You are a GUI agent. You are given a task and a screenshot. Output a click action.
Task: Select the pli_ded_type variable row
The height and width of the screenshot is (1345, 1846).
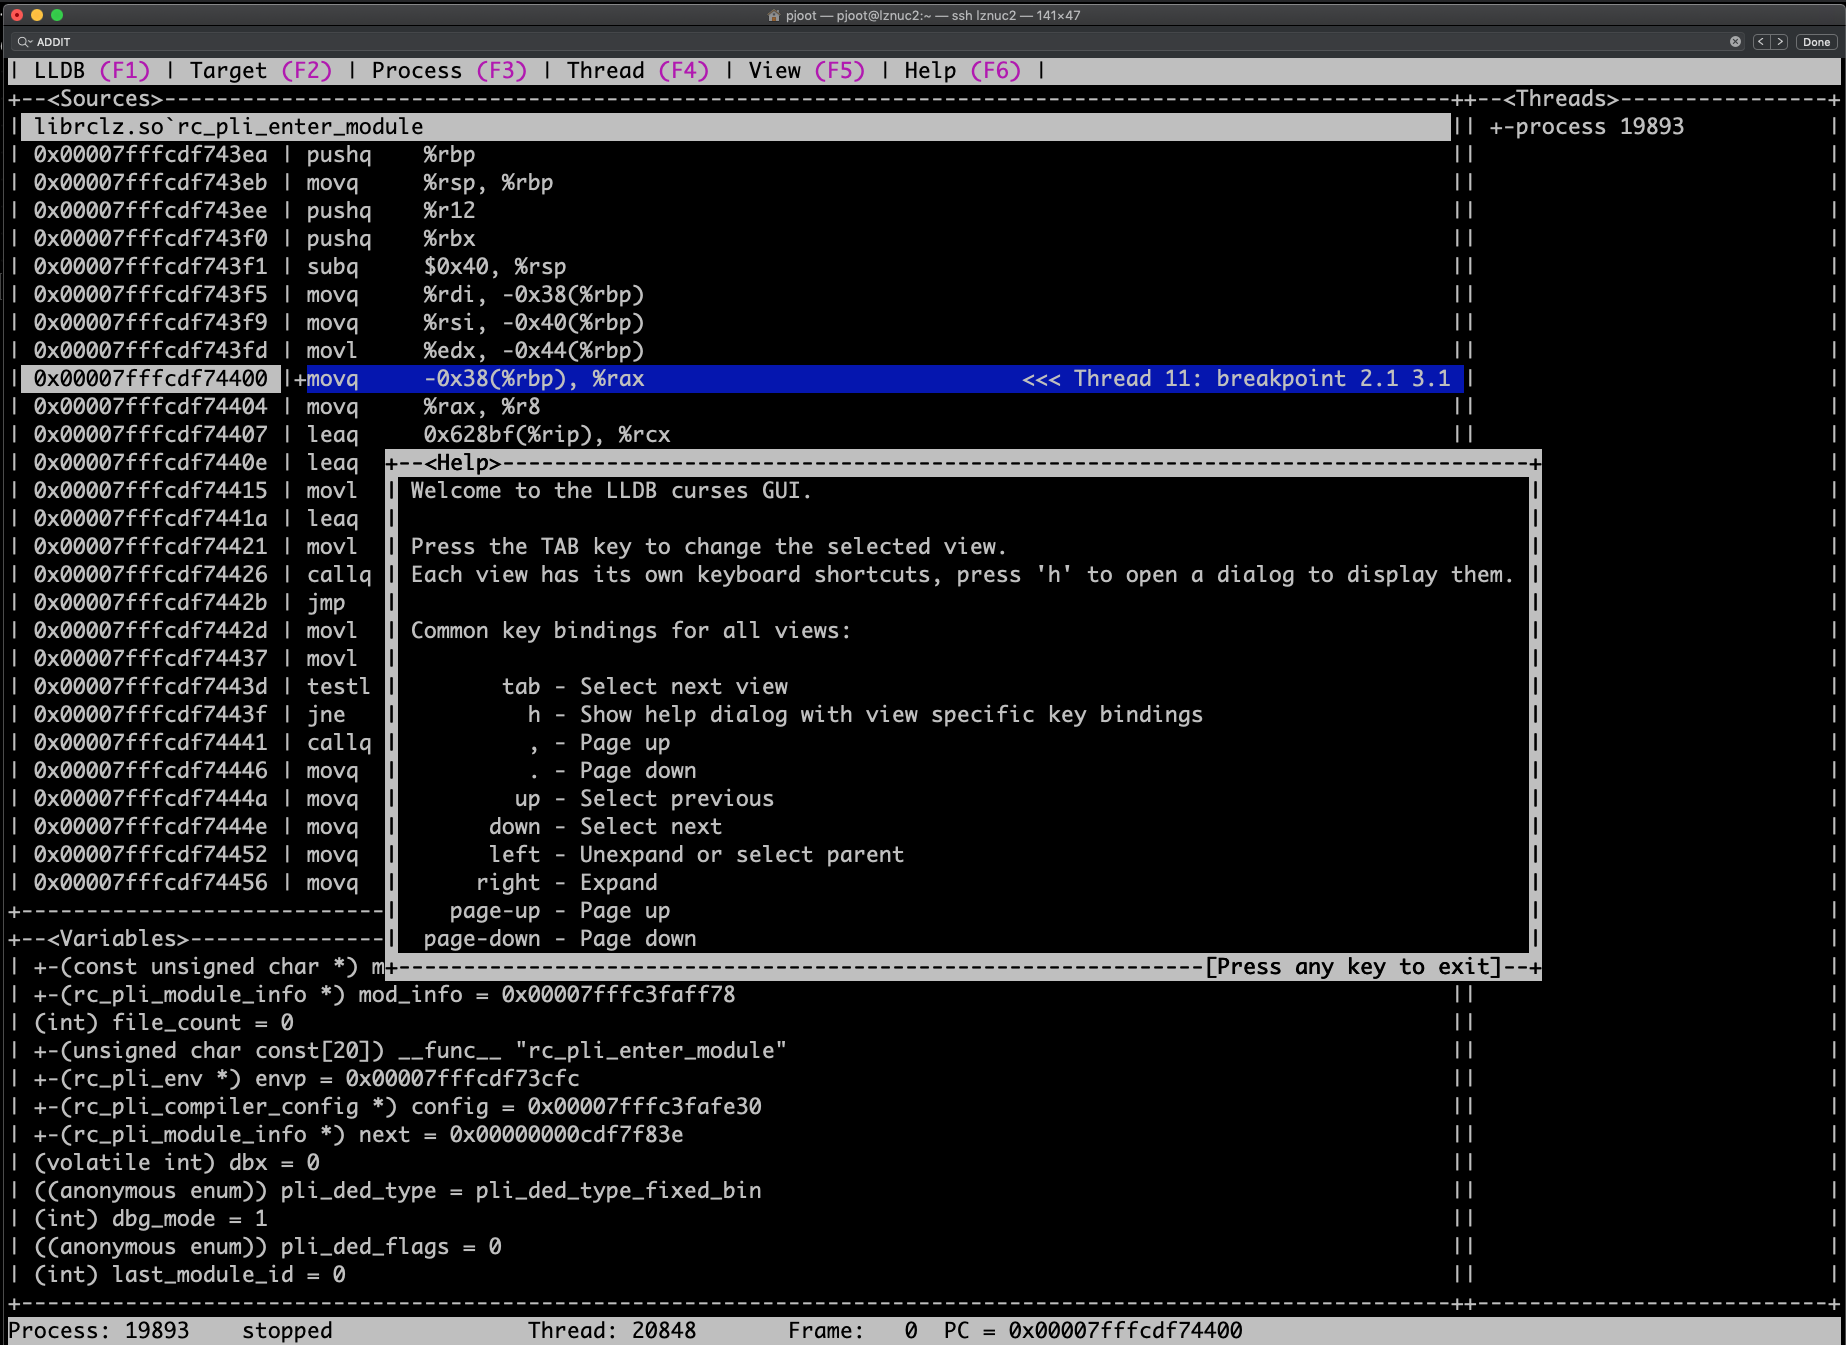pos(397,1191)
